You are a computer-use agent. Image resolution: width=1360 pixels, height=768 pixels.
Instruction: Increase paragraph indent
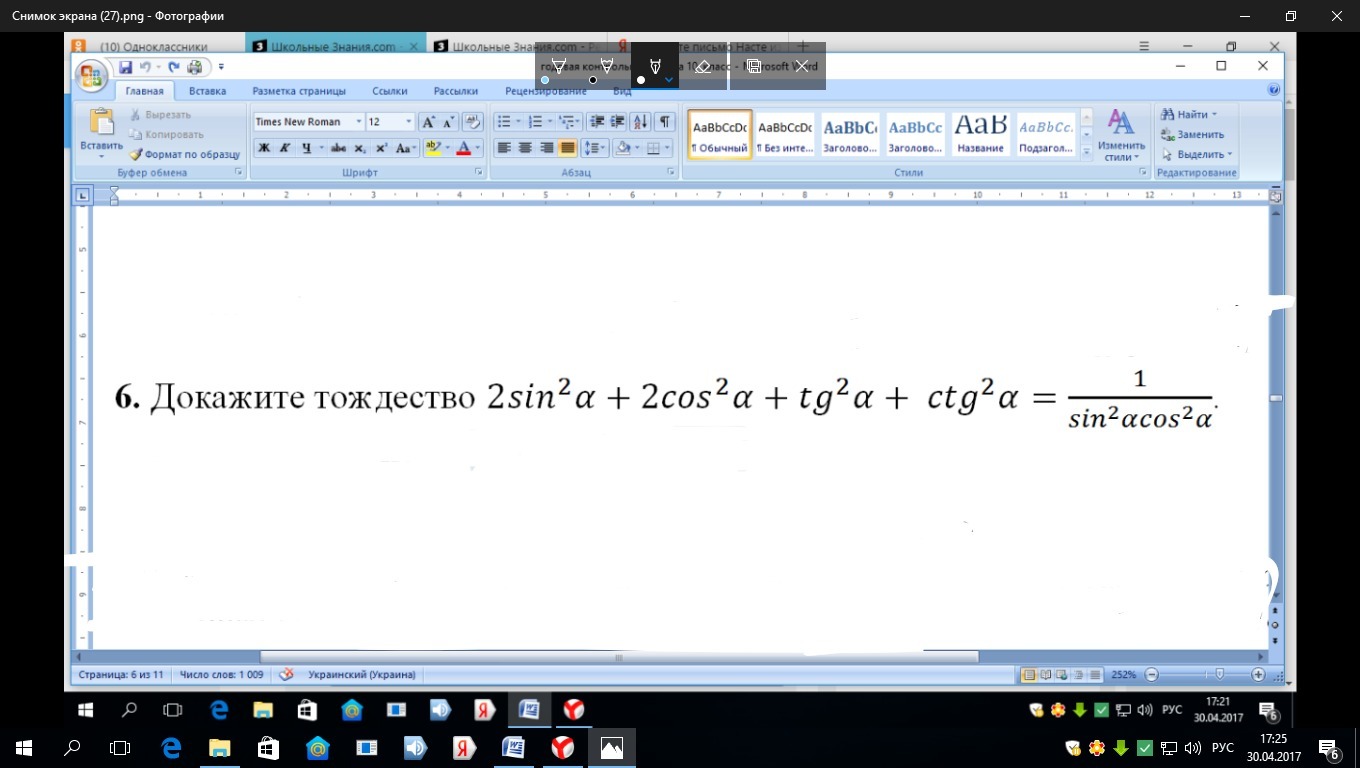click(x=617, y=122)
